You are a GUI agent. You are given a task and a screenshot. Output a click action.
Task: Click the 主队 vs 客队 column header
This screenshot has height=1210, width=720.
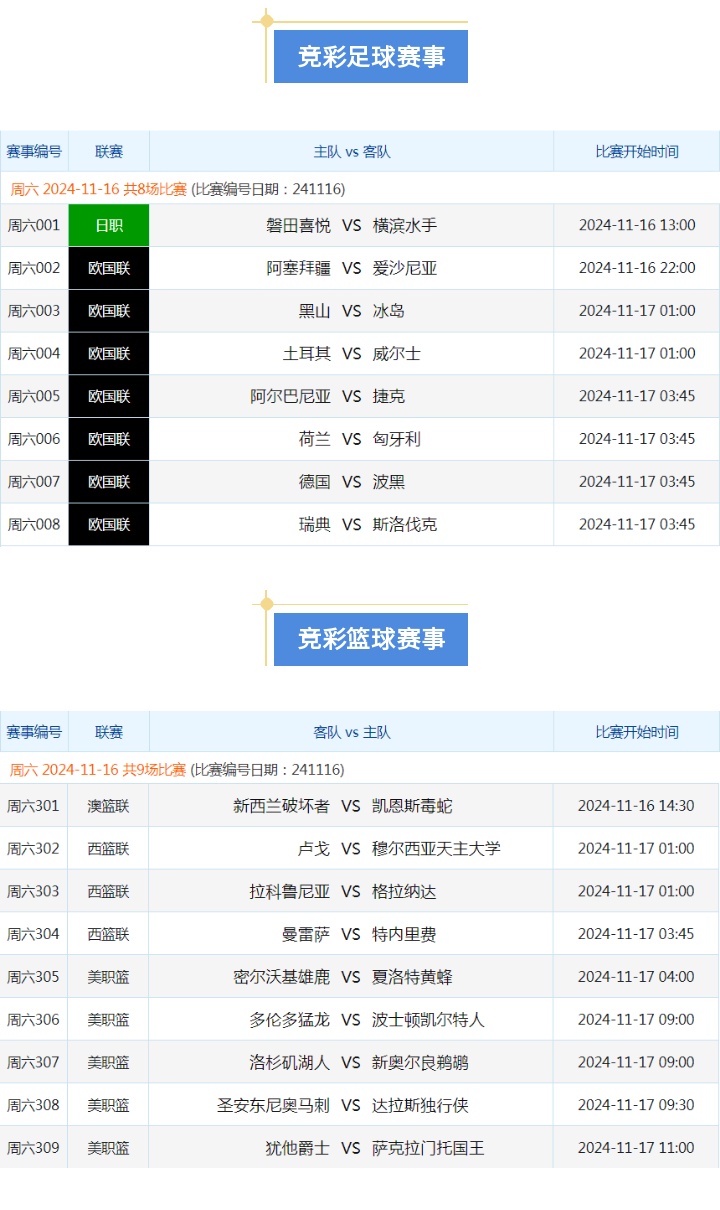point(352,152)
